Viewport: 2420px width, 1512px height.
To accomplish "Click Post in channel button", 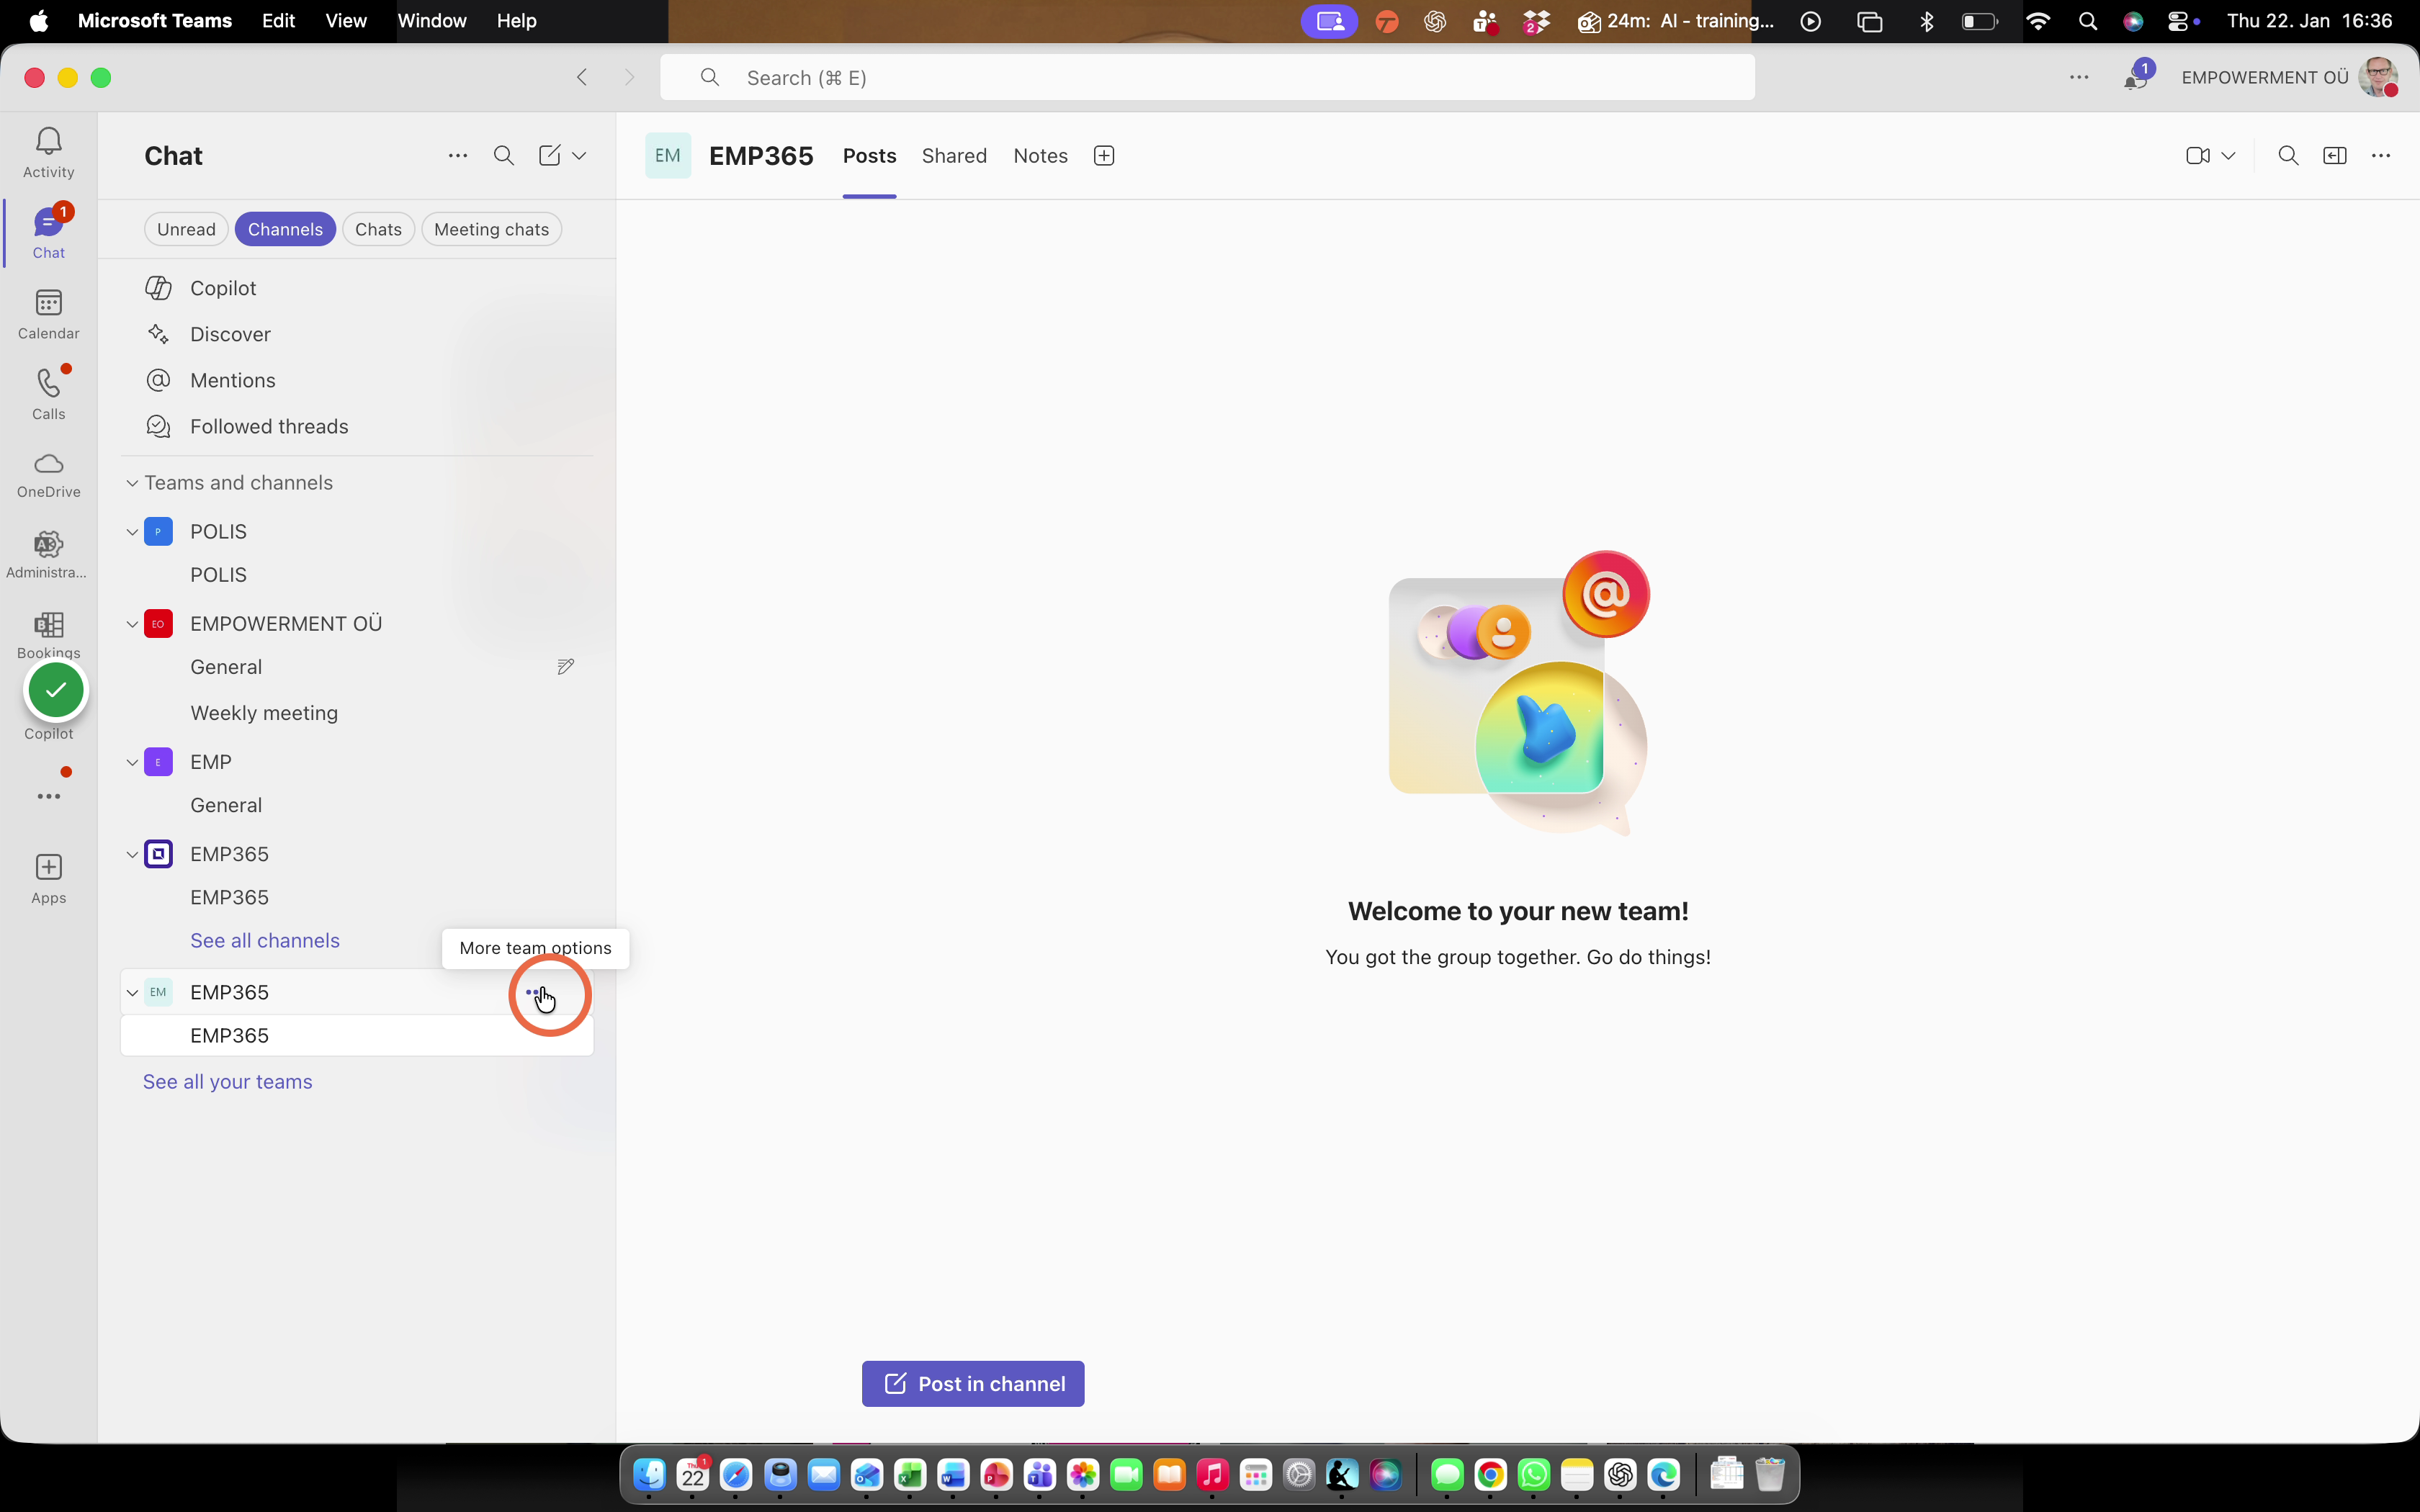I will pyautogui.click(x=973, y=1384).
